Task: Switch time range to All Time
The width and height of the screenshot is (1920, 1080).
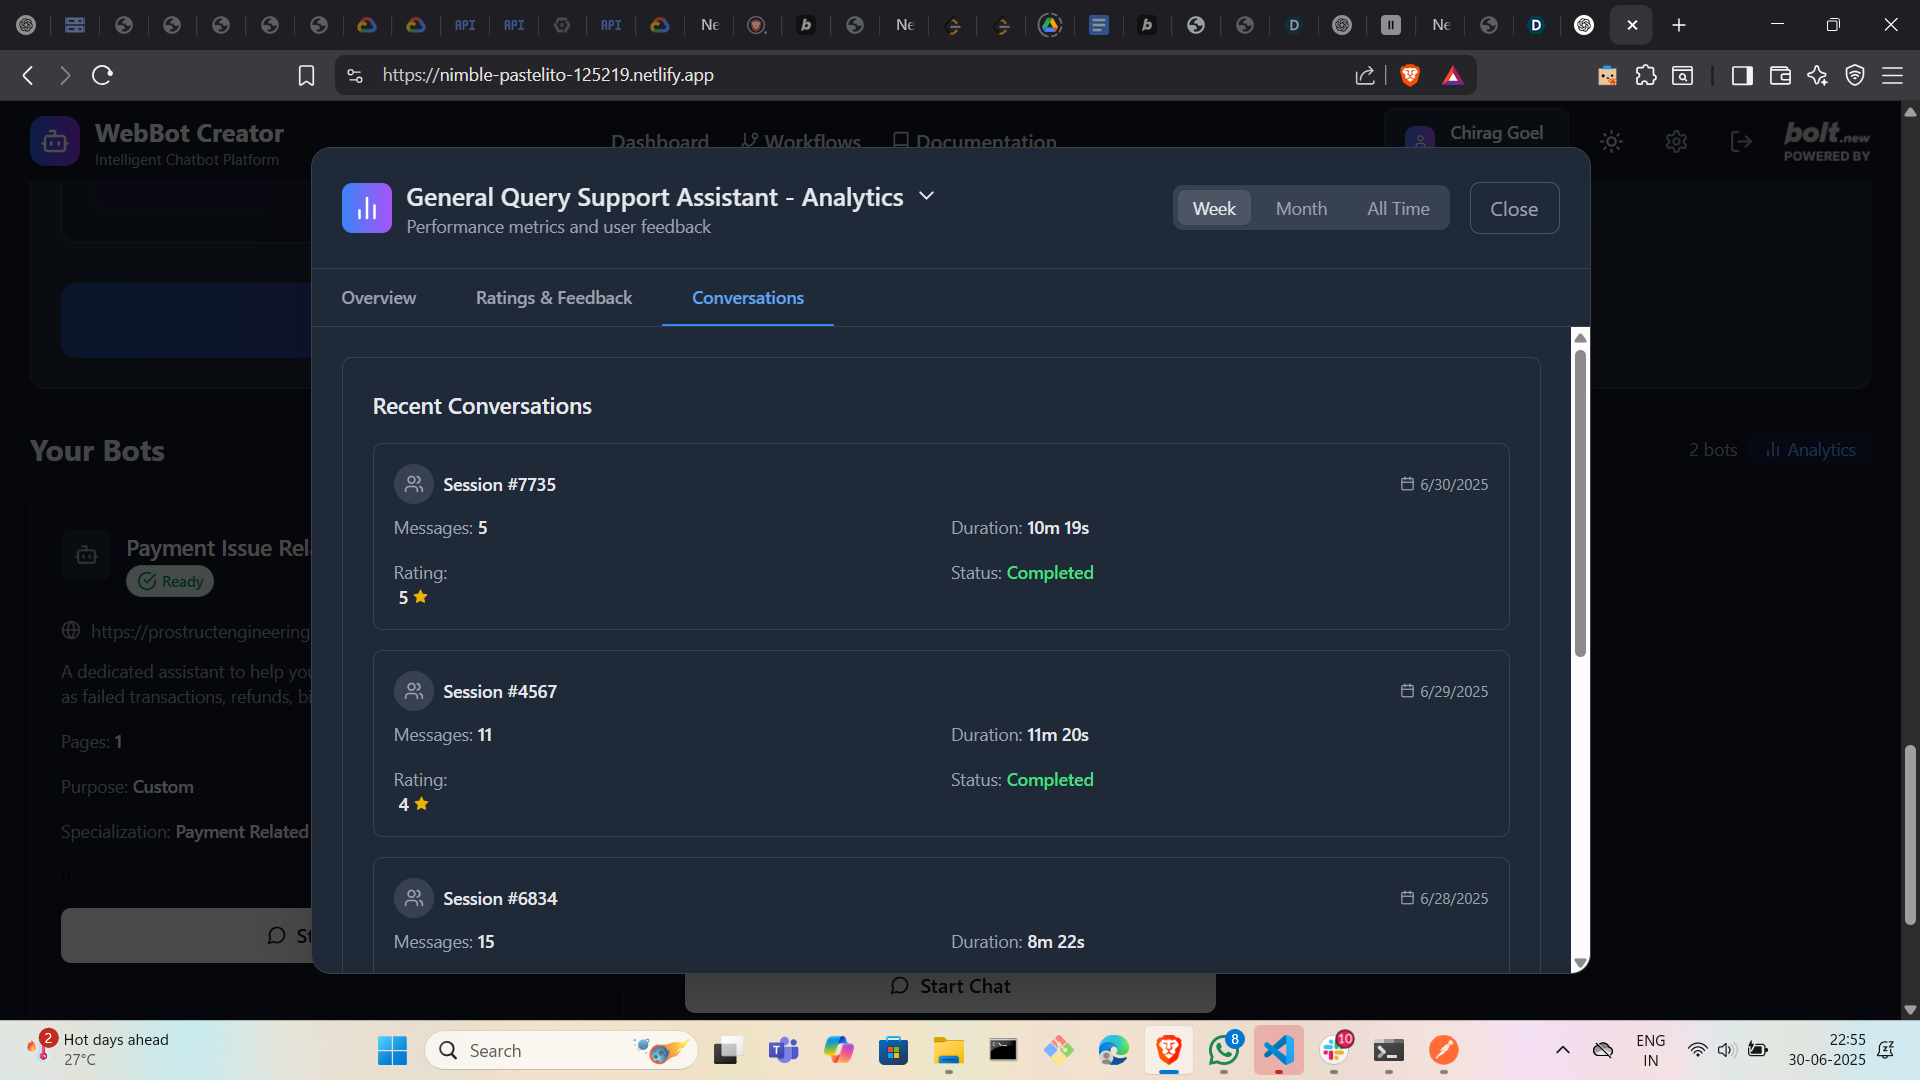Action: tap(1397, 208)
